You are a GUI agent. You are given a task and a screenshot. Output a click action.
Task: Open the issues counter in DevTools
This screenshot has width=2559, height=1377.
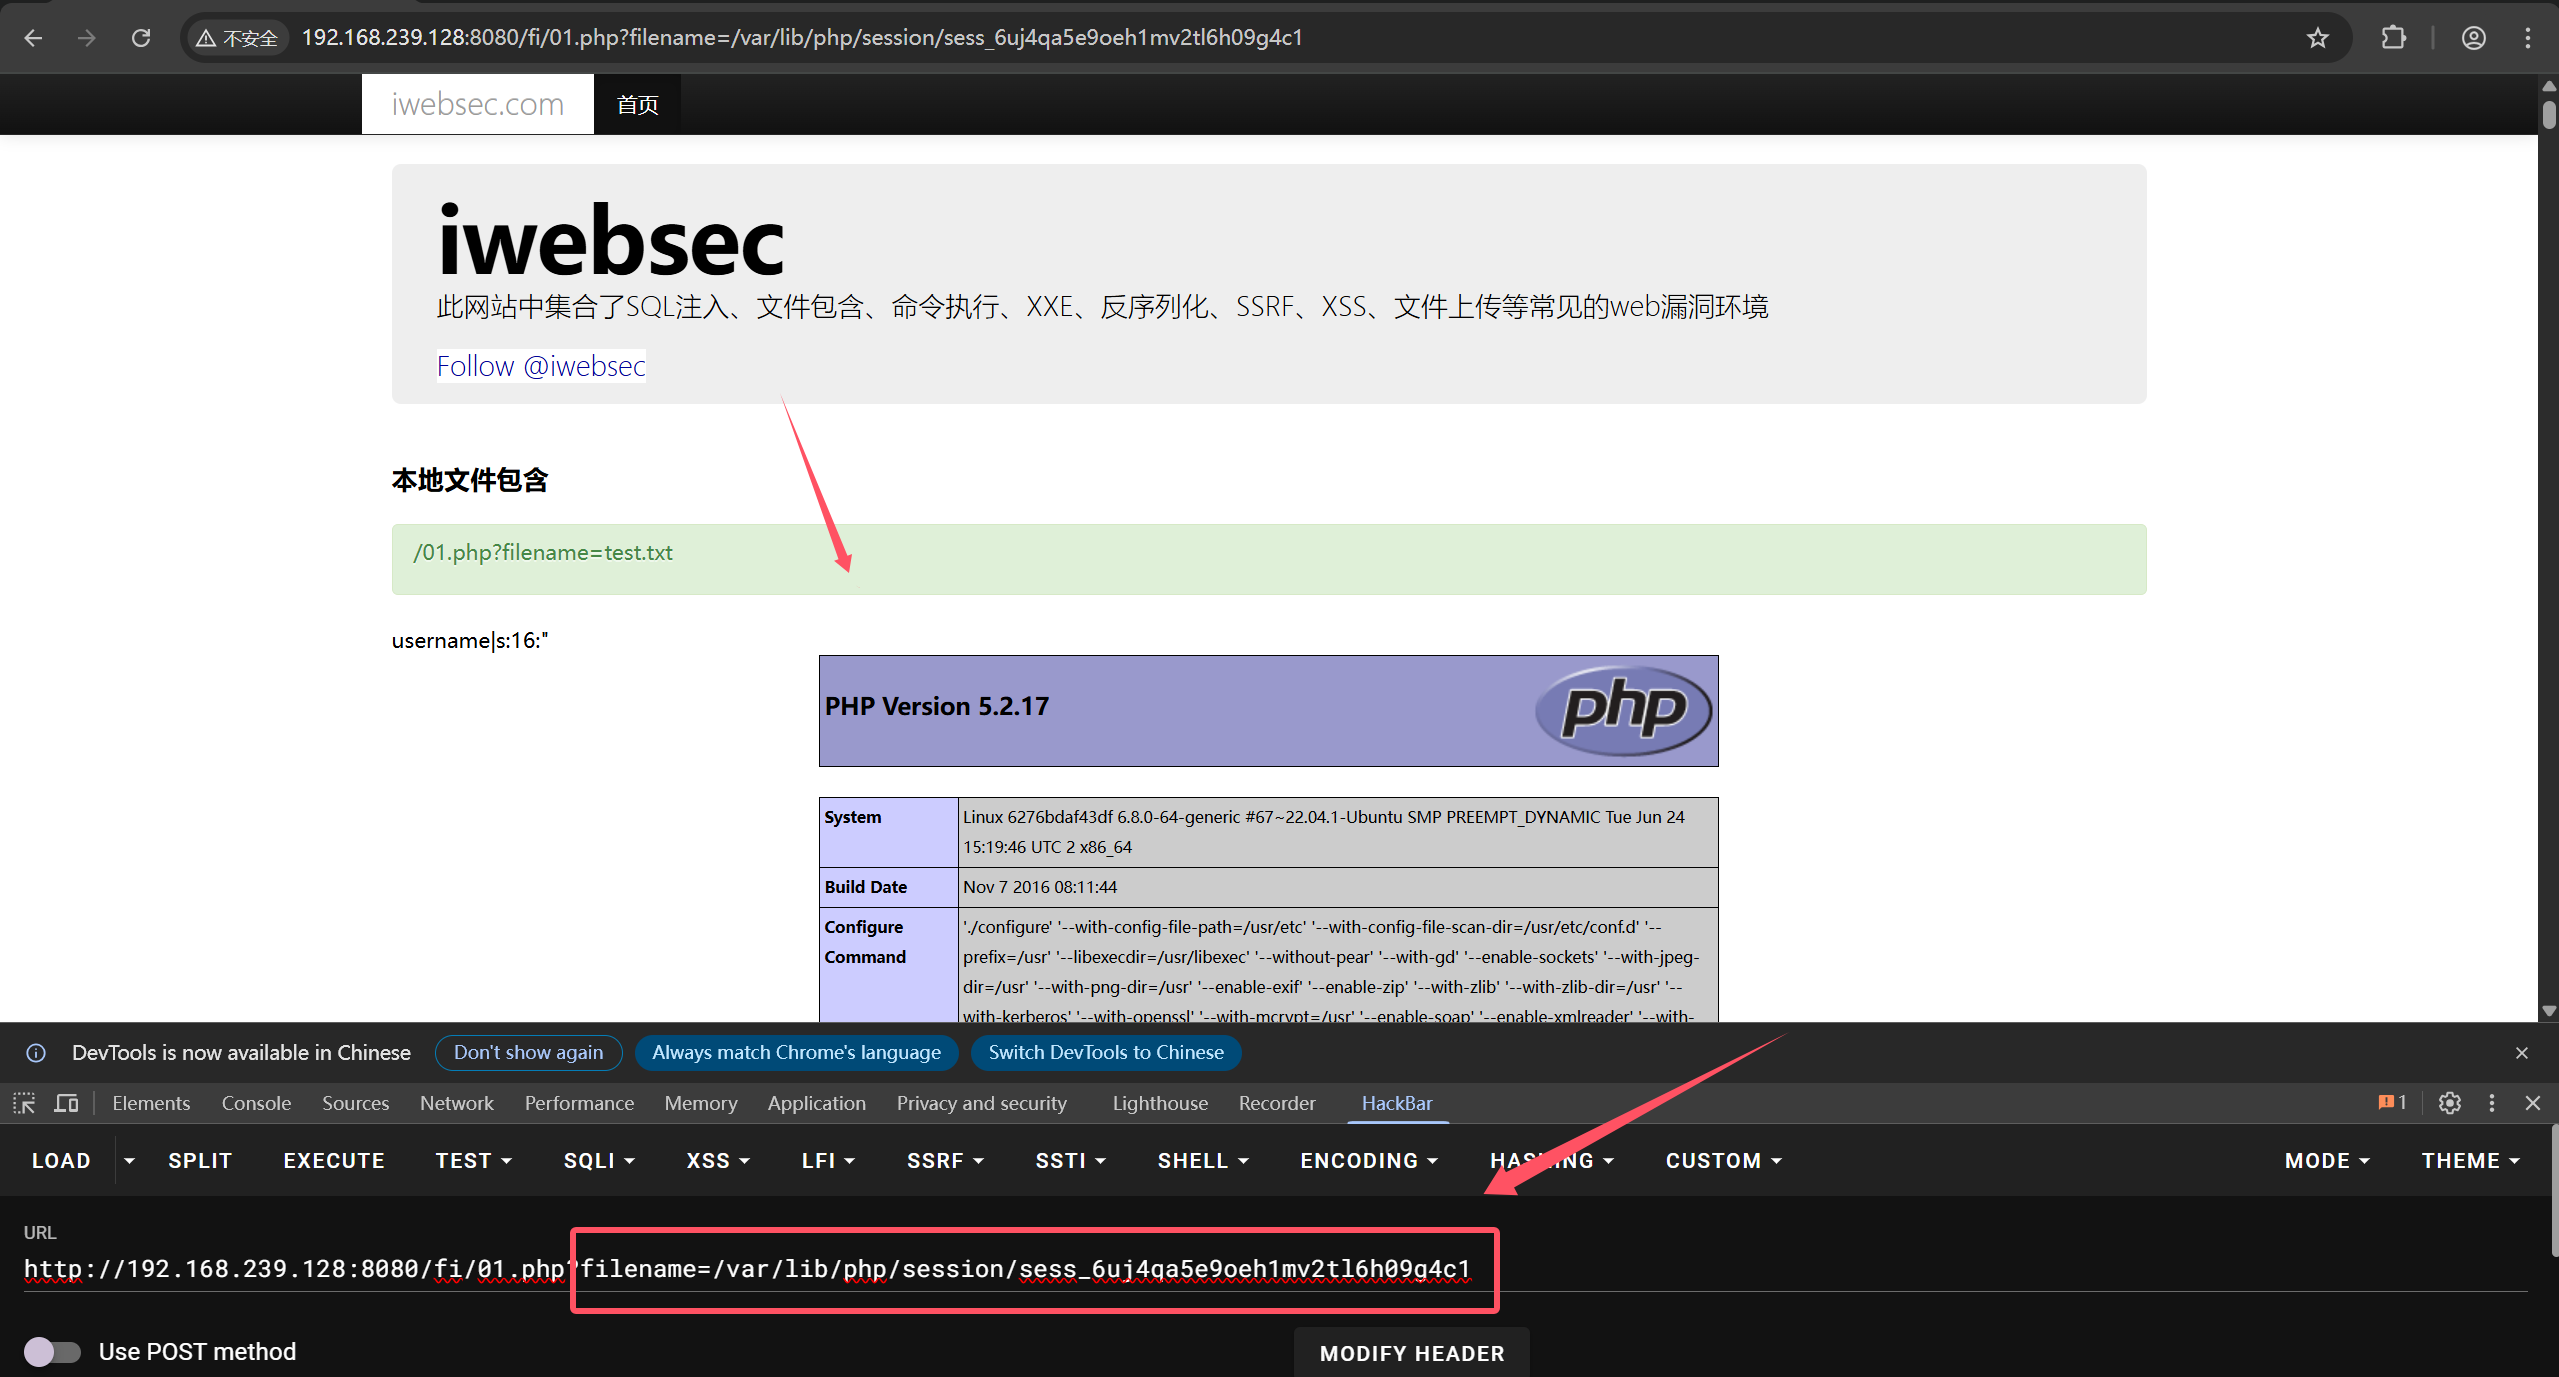pyautogui.click(x=2391, y=1103)
